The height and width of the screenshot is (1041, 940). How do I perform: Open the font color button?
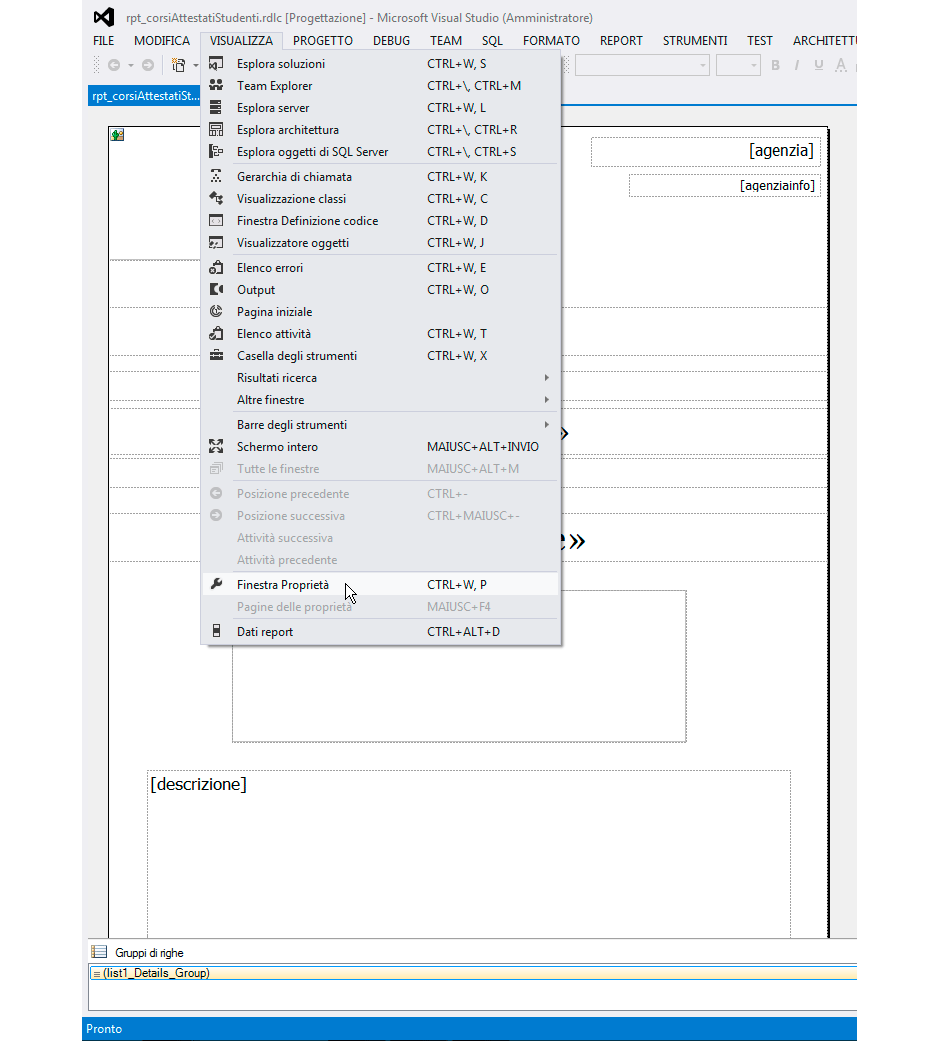[x=840, y=65]
